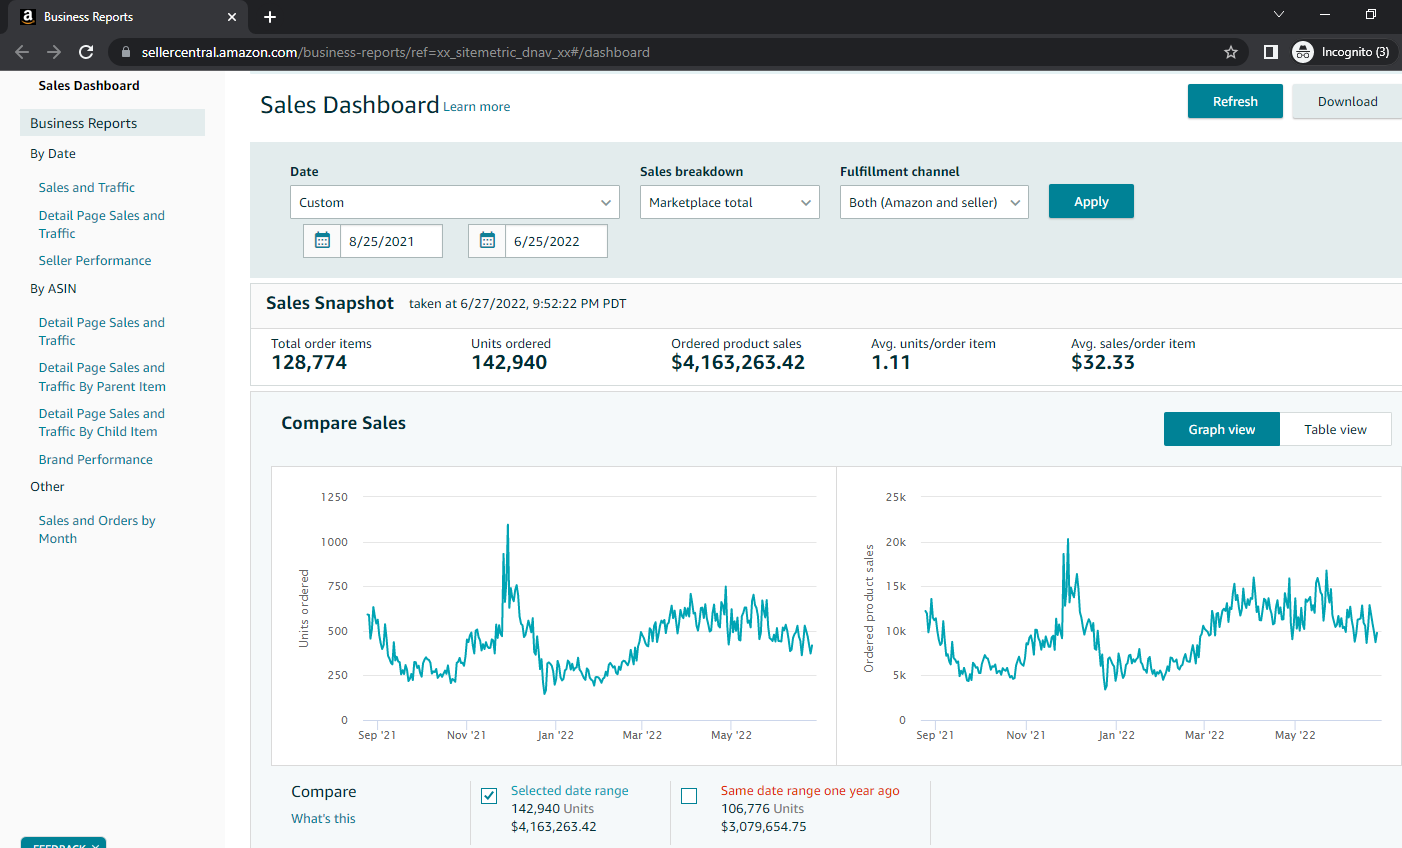Click the Avg. units/order item value 1.11
Image resolution: width=1402 pixels, height=848 pixels.
[x=891, y=363]
